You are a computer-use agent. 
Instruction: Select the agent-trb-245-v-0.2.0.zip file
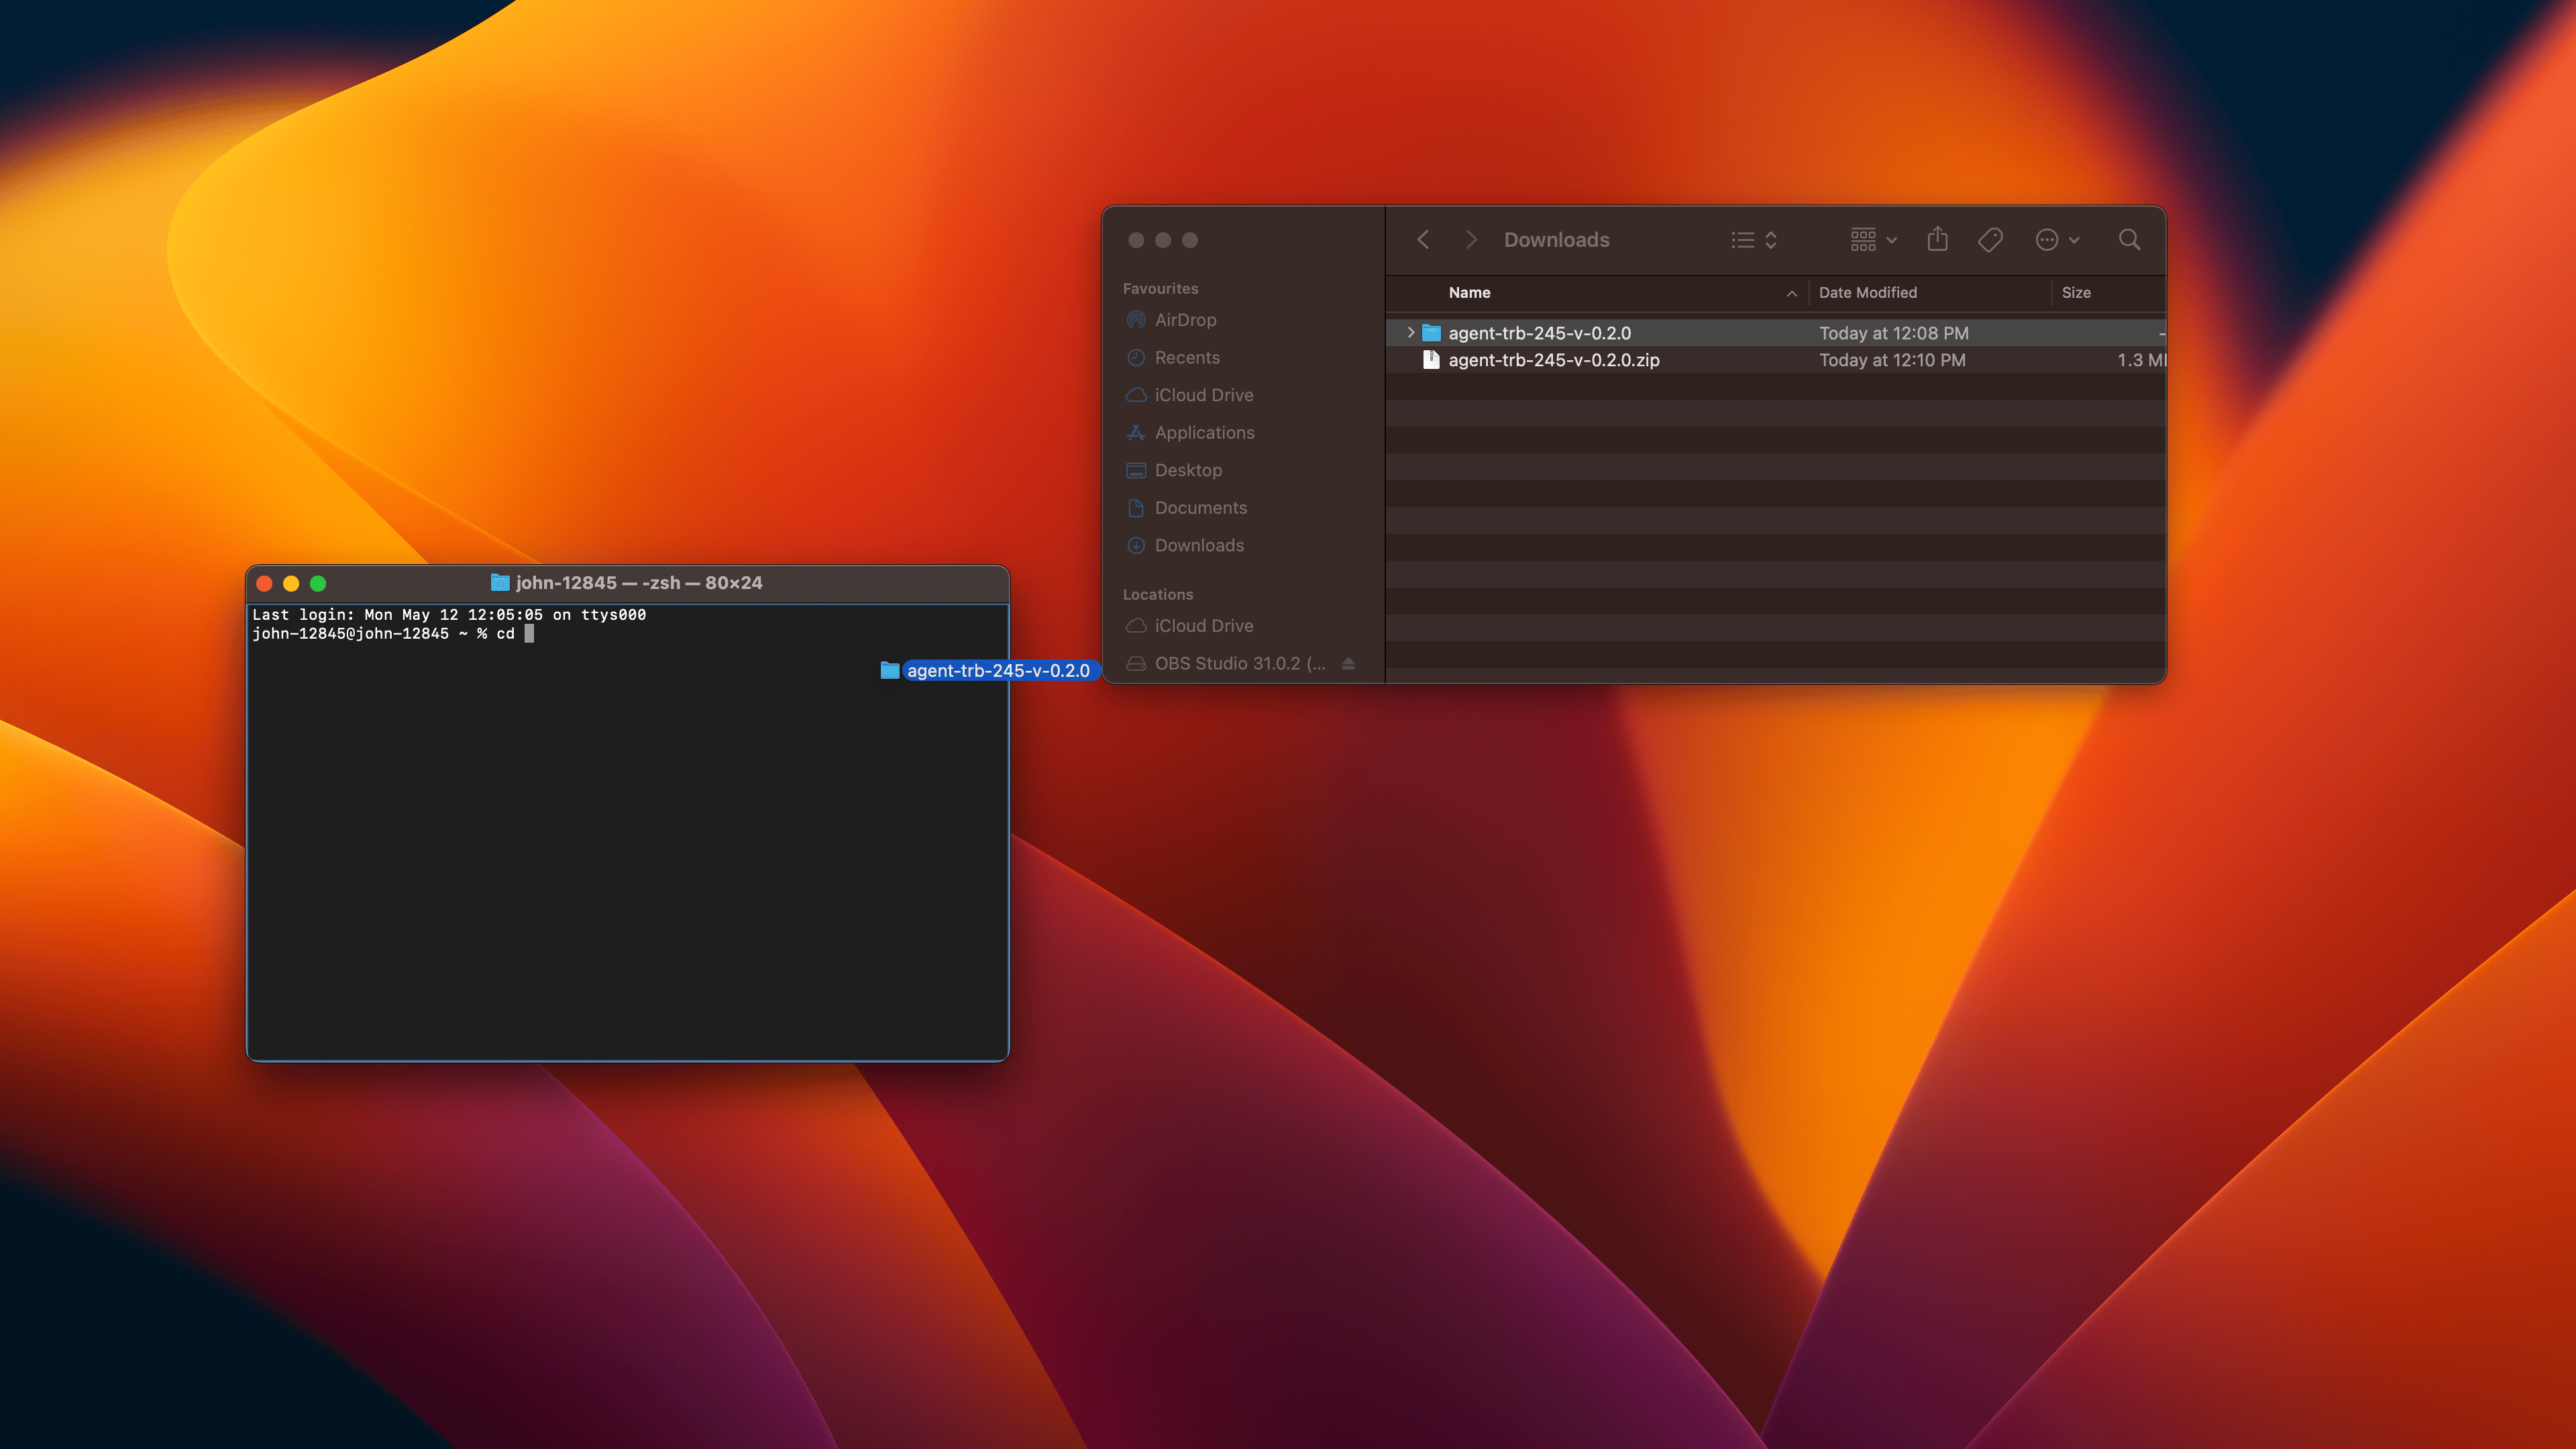coord(1553,360)
